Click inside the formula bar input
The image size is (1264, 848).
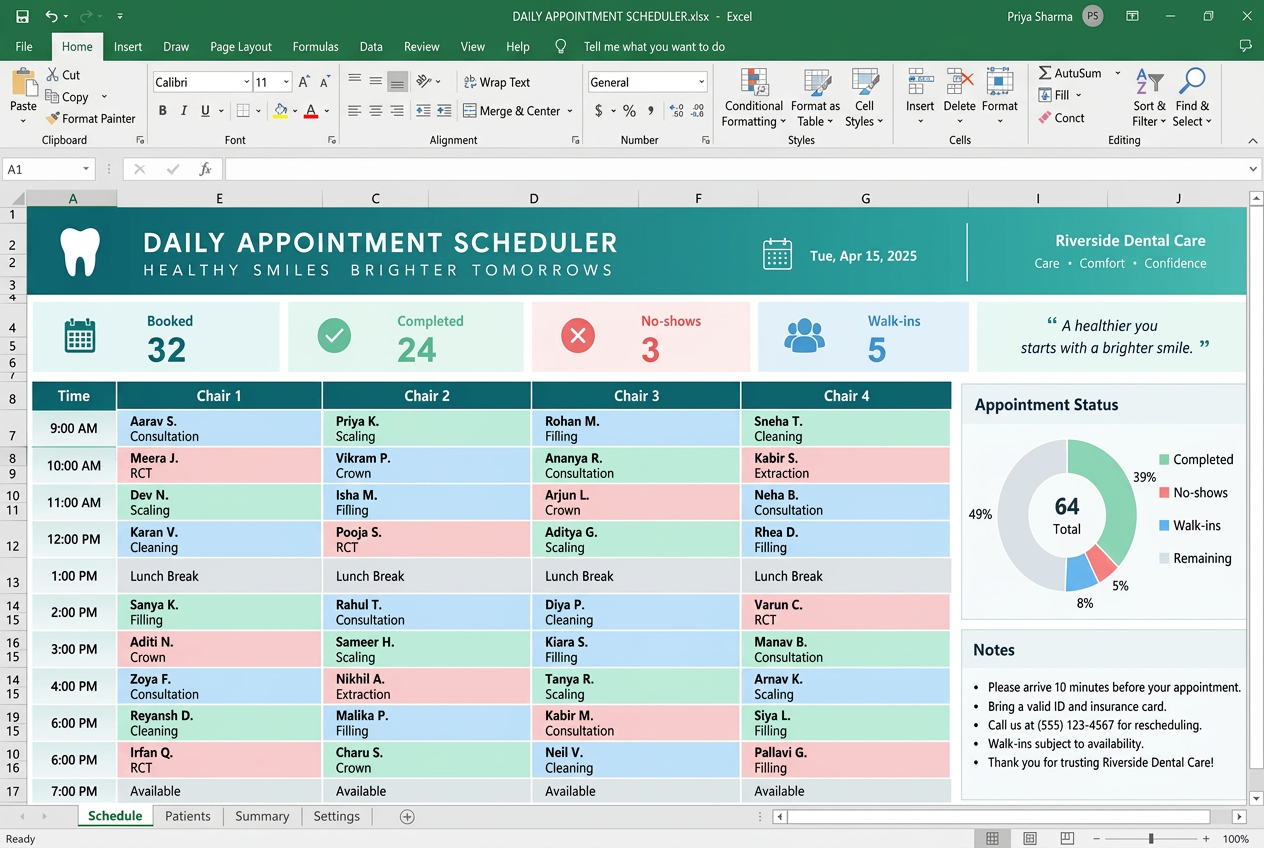734,170
